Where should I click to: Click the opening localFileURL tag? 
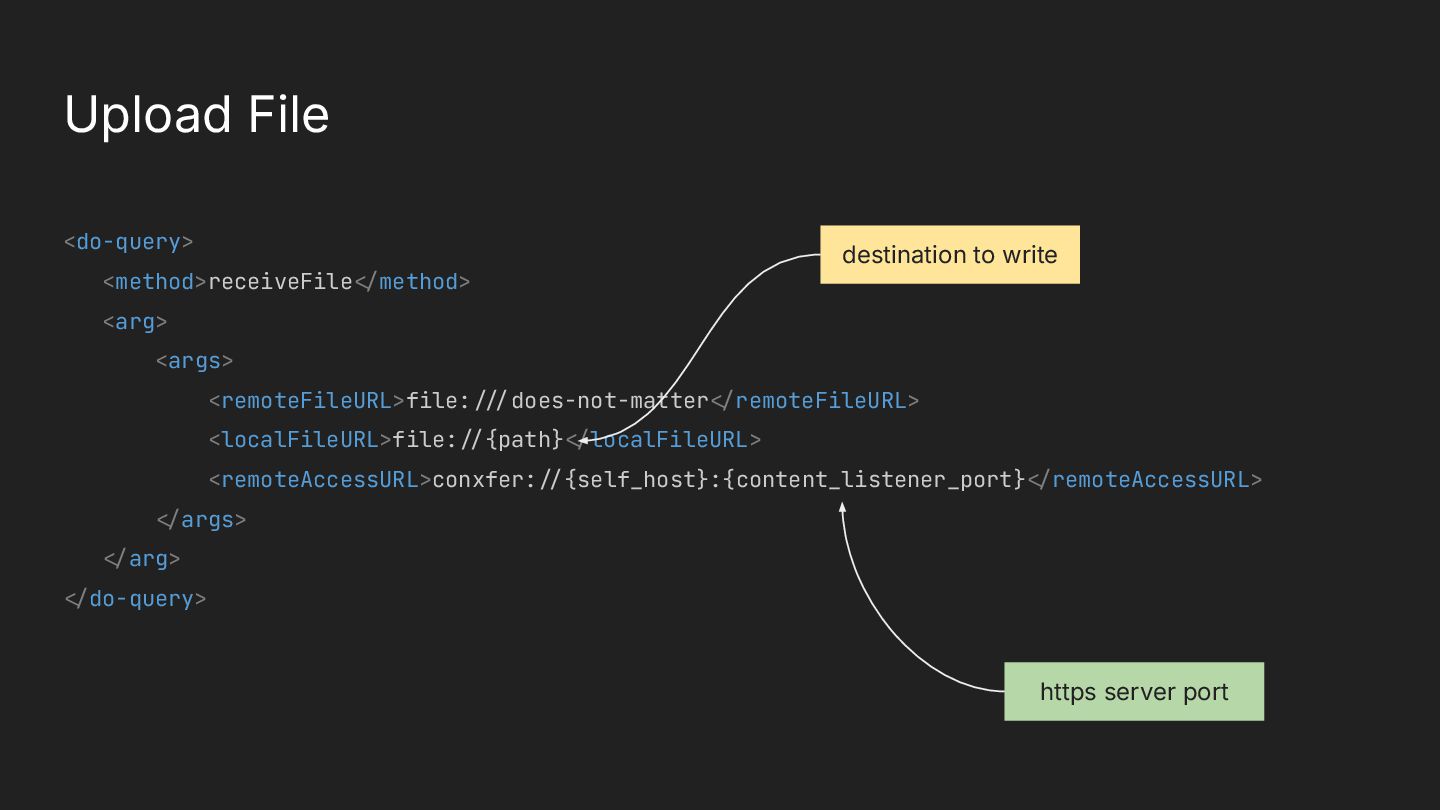tap(300, 440)
